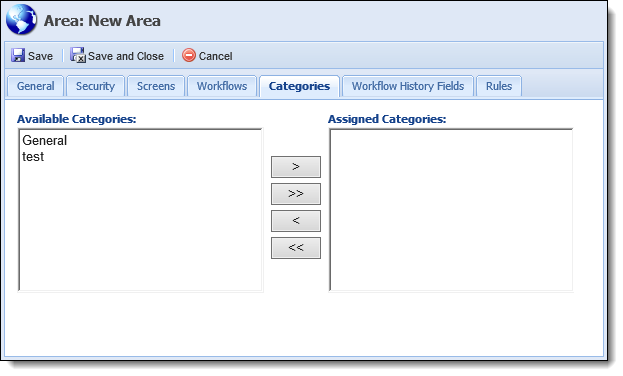623x376 pixels.
Task: Click the red Cancel circle icon
Action: 189,55
